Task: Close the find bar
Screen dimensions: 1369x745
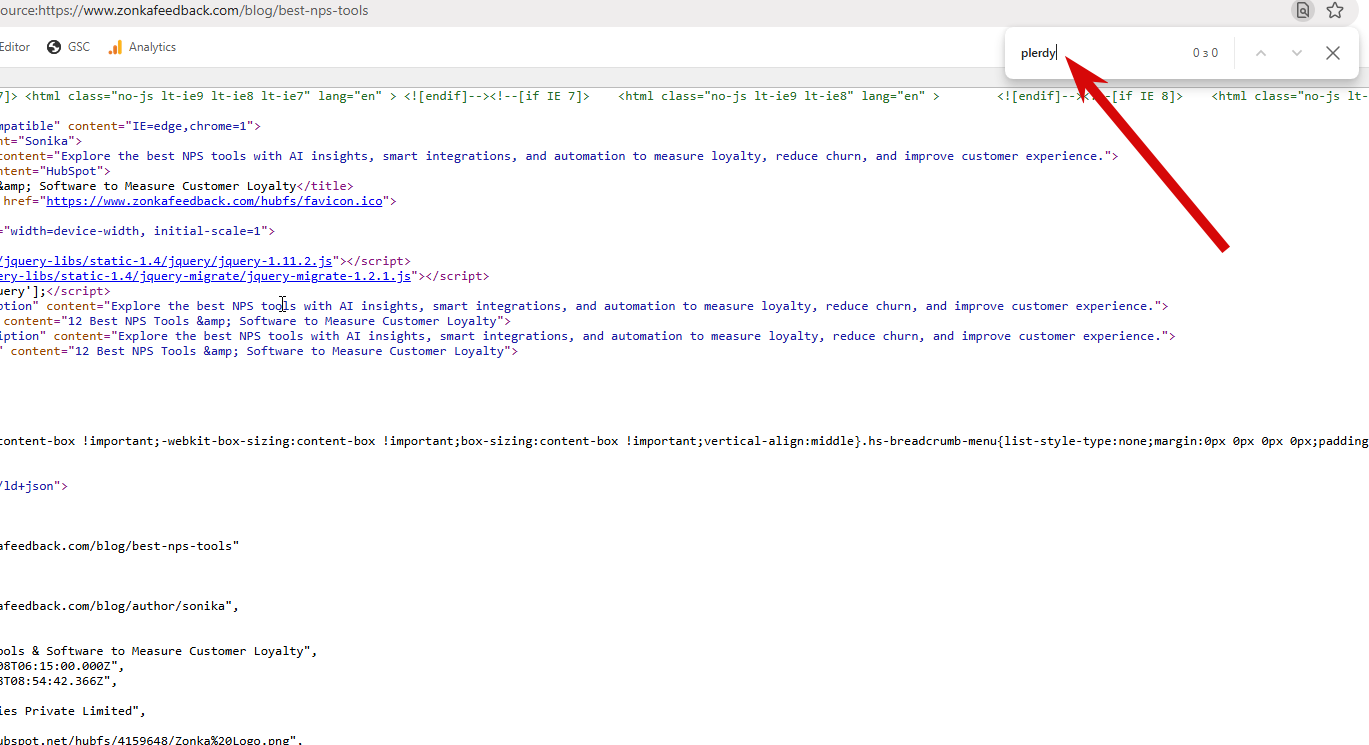Action: (x=1333, y=53)
